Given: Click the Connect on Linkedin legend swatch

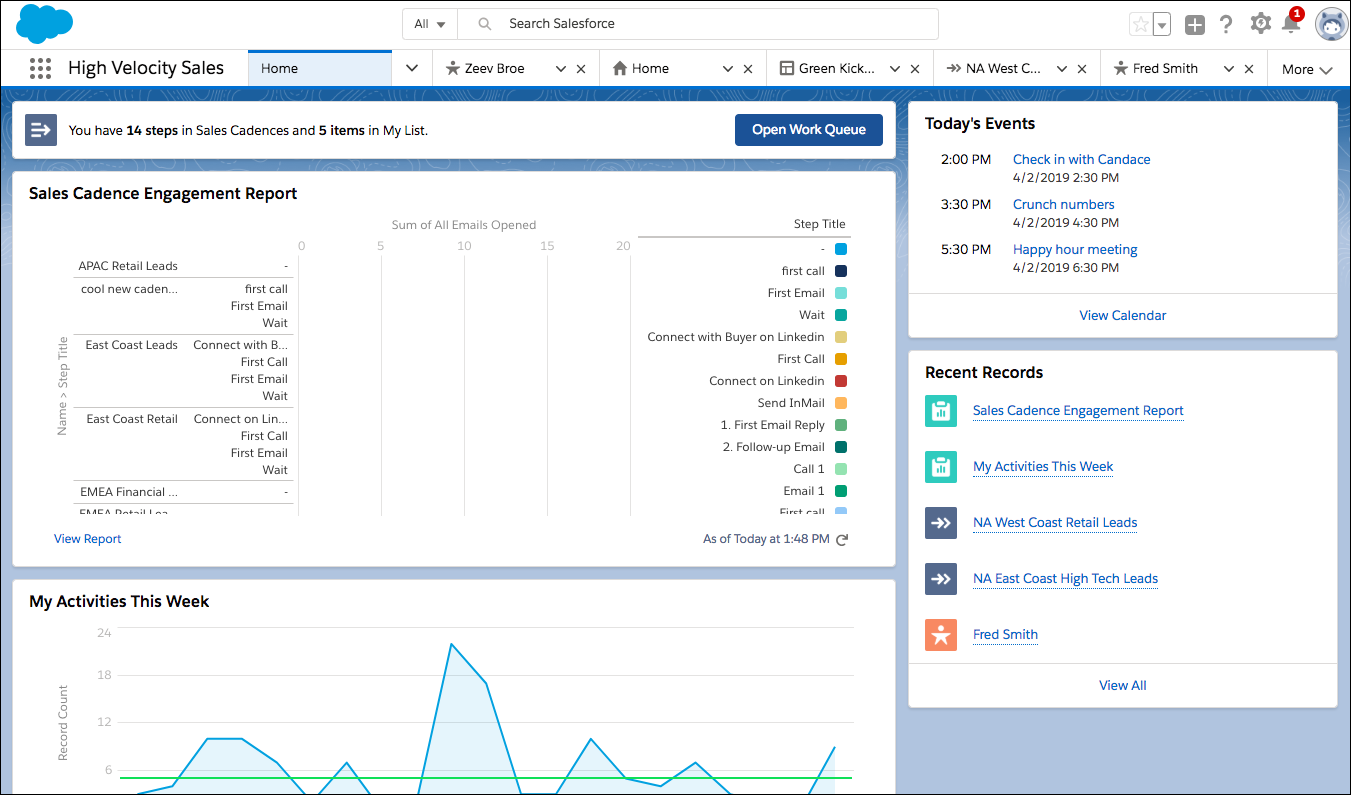Looking at the screenshot, I should 841,381.
